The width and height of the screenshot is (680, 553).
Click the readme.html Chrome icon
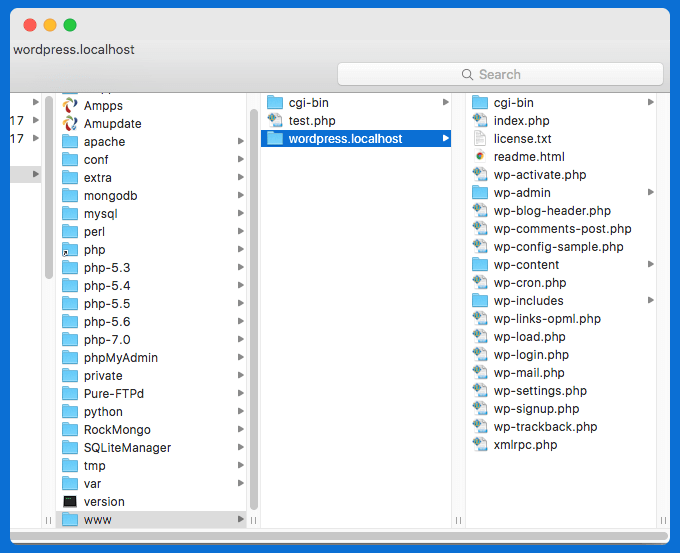click(480, 156)
